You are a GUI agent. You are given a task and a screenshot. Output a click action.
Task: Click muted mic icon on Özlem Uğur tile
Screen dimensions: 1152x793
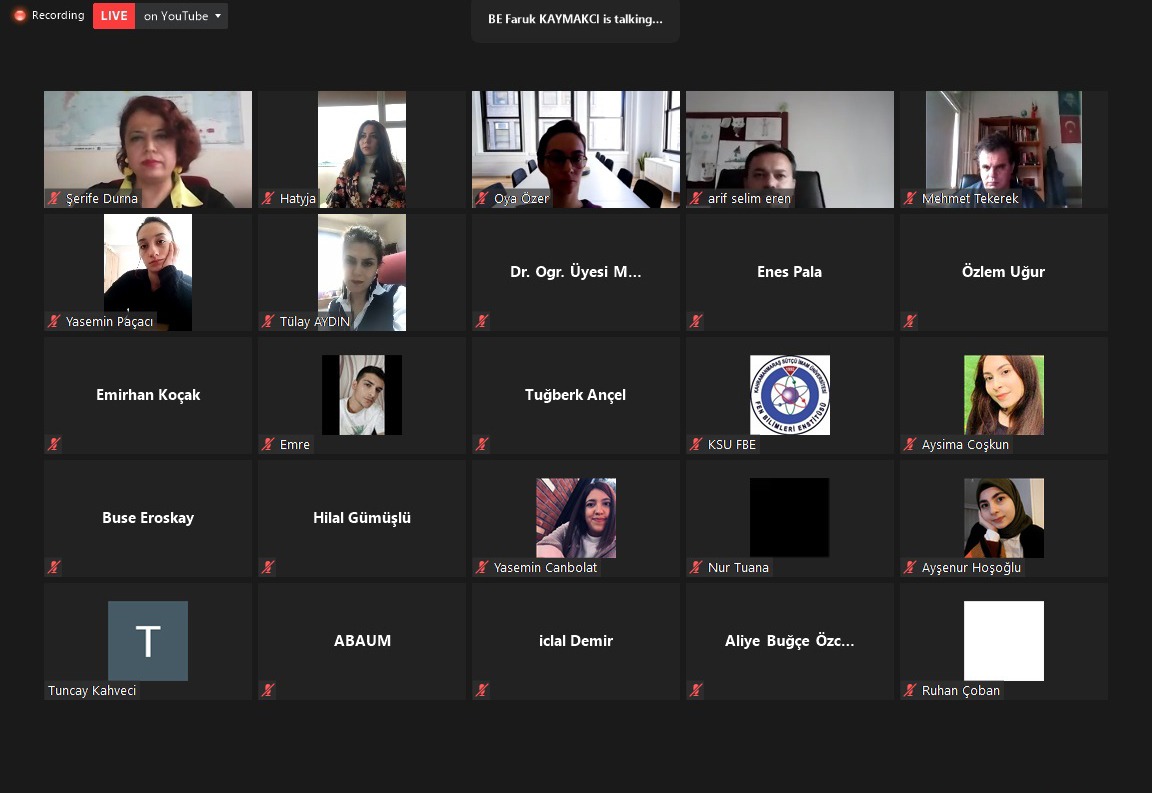pos(910,322)
